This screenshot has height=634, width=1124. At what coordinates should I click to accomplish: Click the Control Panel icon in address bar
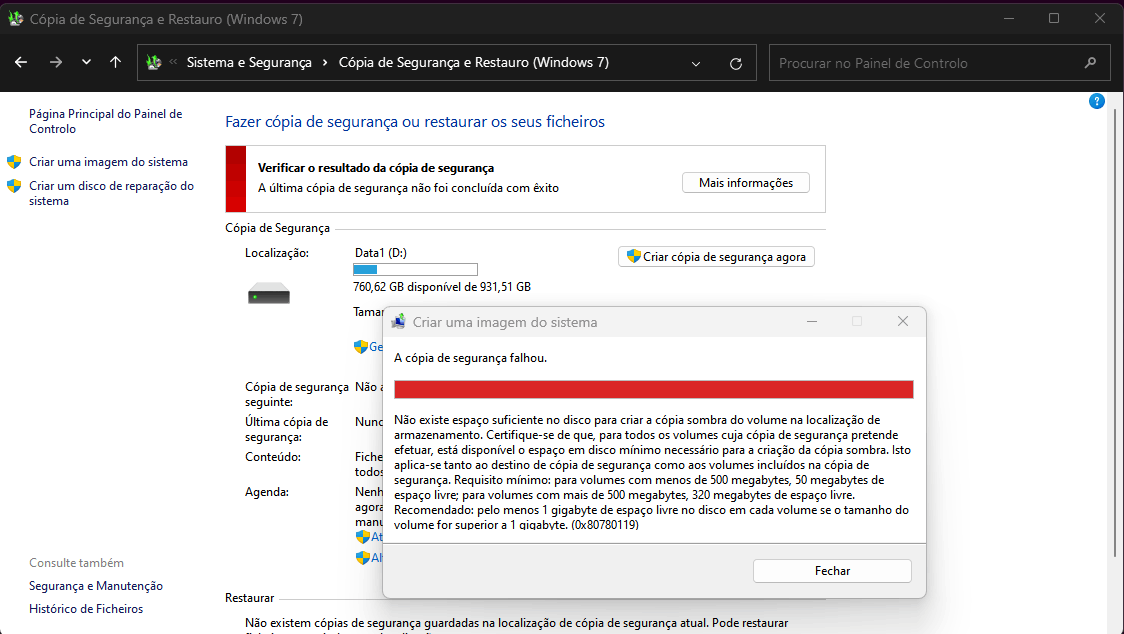point(153,62)
